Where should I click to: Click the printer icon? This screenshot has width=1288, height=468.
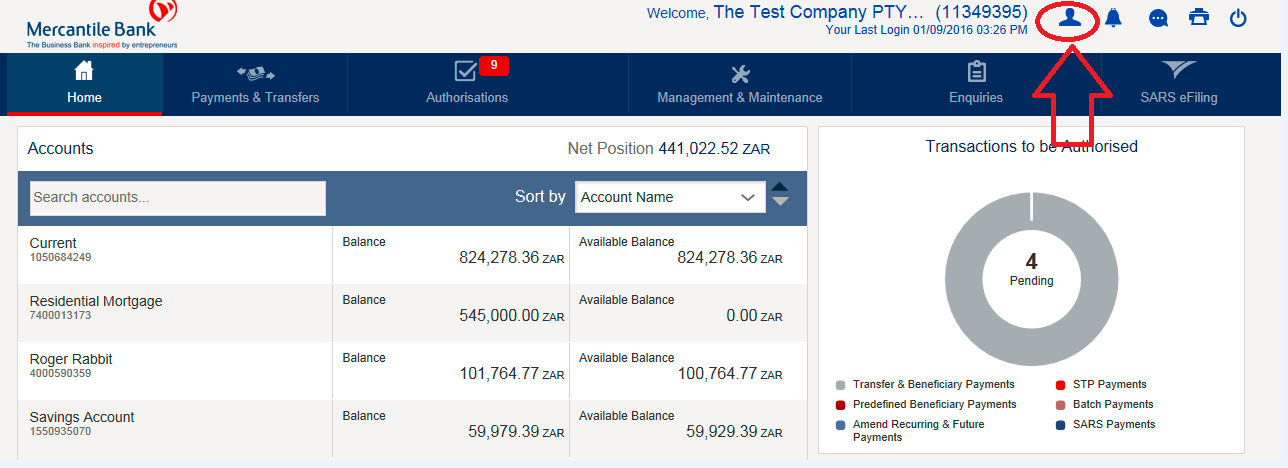(1198, 18)
